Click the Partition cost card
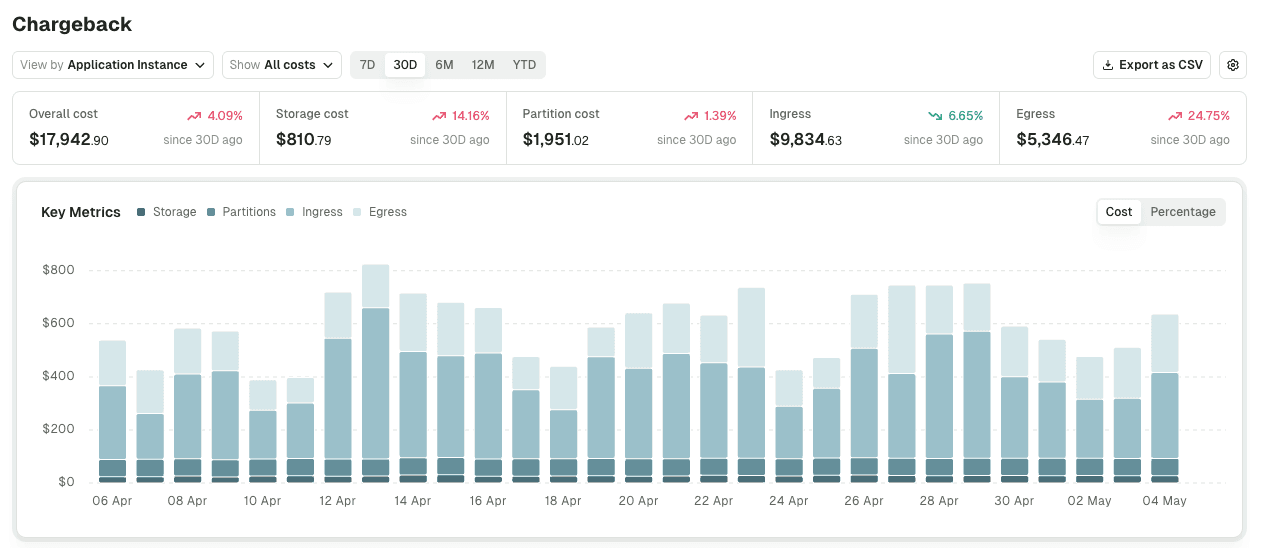 point(630,128)
